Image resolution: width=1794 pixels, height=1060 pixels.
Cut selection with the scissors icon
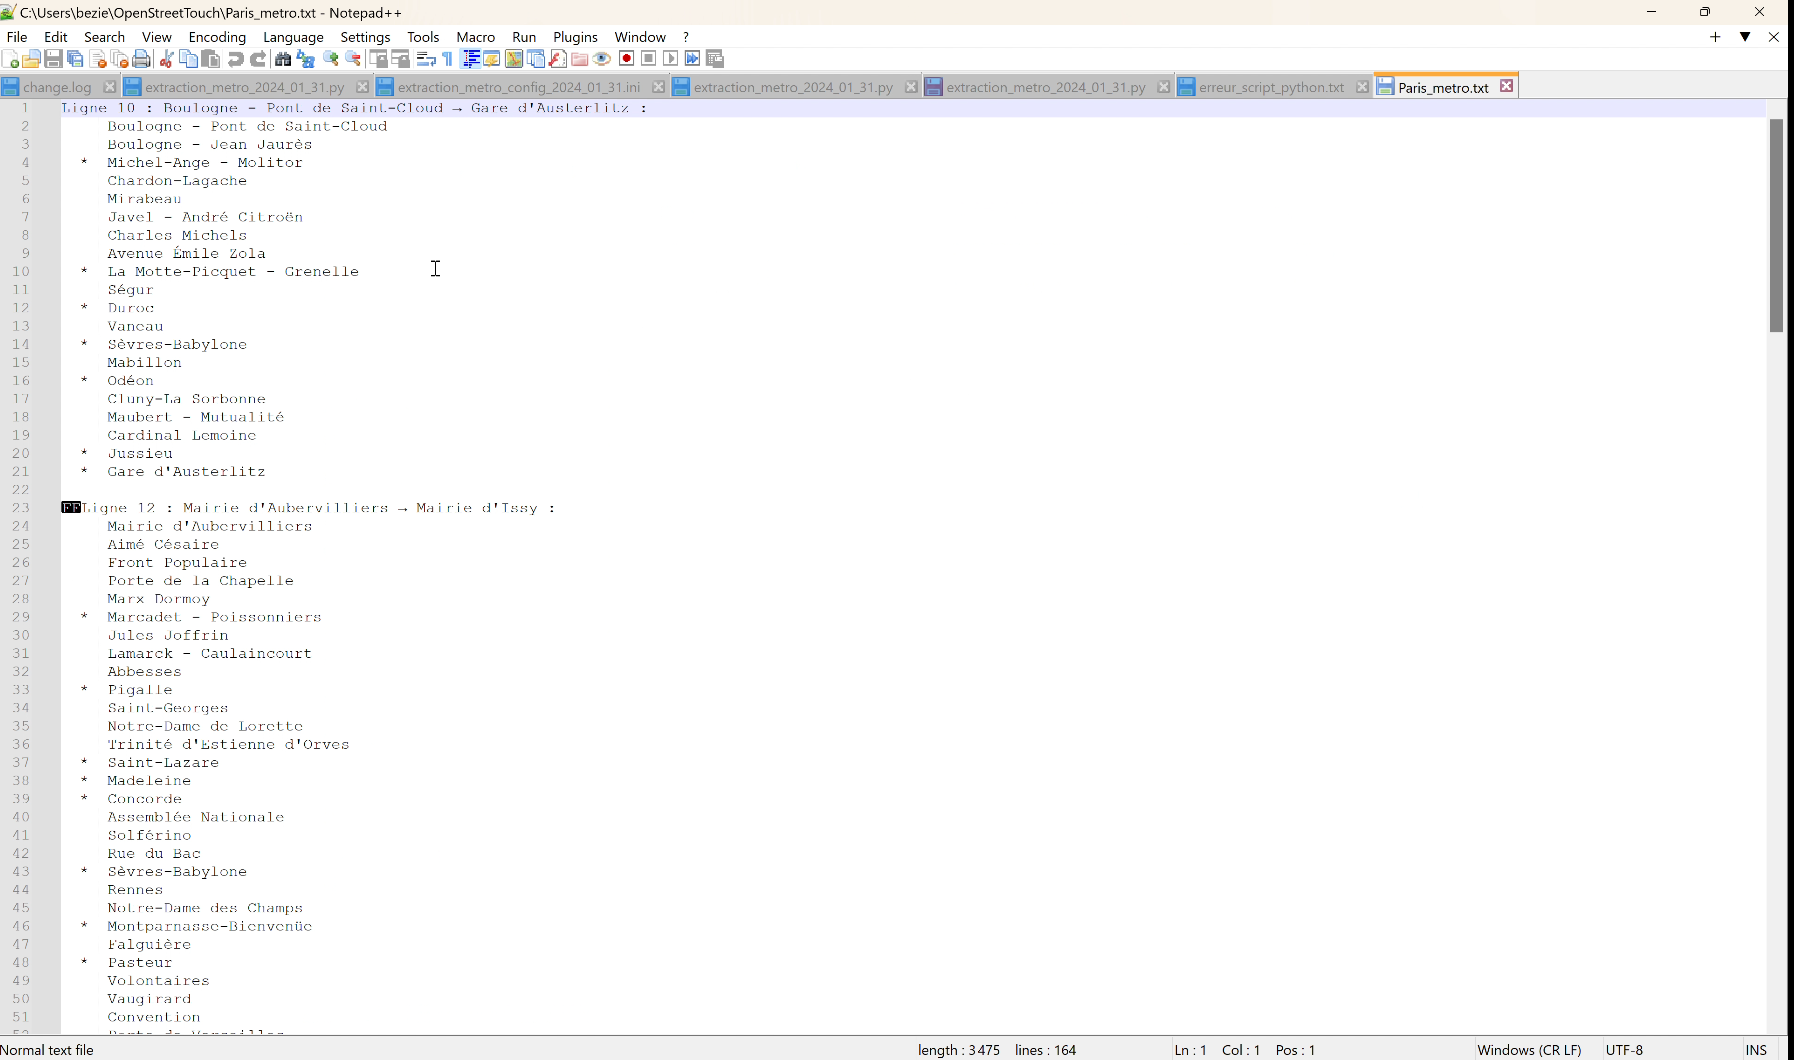(x=166, y=59)
